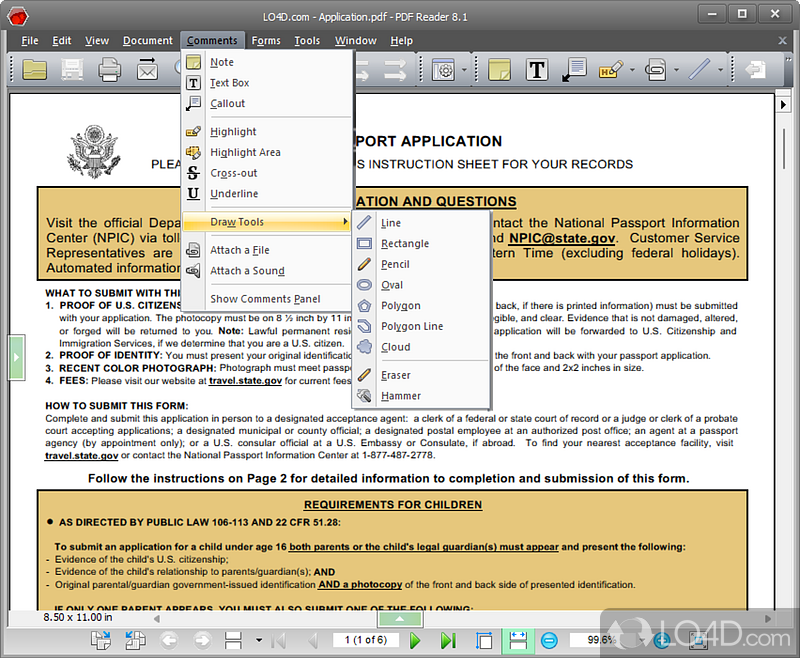Image resolution: width=800 pixels, height=658 pixels.
Task: Open the View menu
Action: 96,40
